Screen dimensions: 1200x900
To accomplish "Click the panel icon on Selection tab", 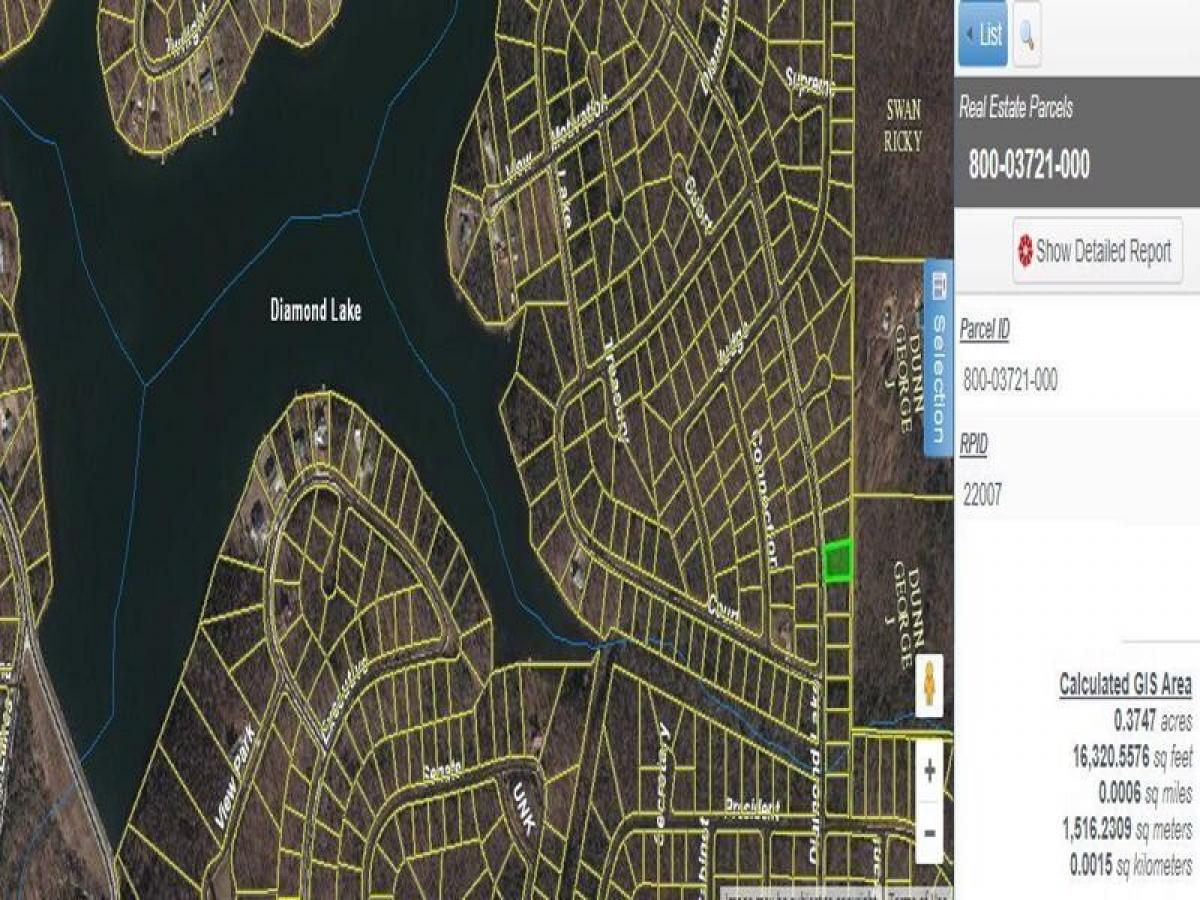I will tap(938, 288).
